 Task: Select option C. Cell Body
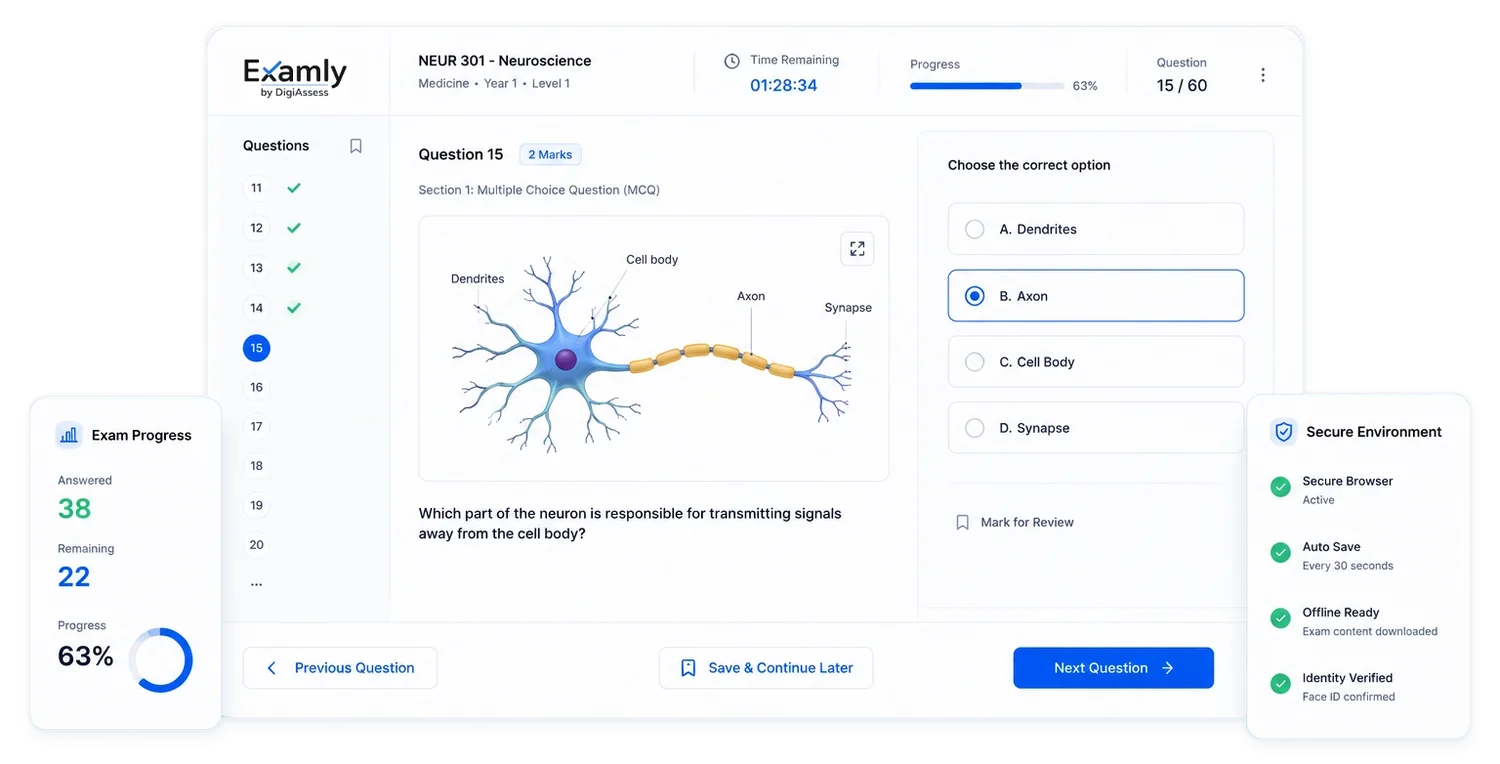tap(1096, 362)
